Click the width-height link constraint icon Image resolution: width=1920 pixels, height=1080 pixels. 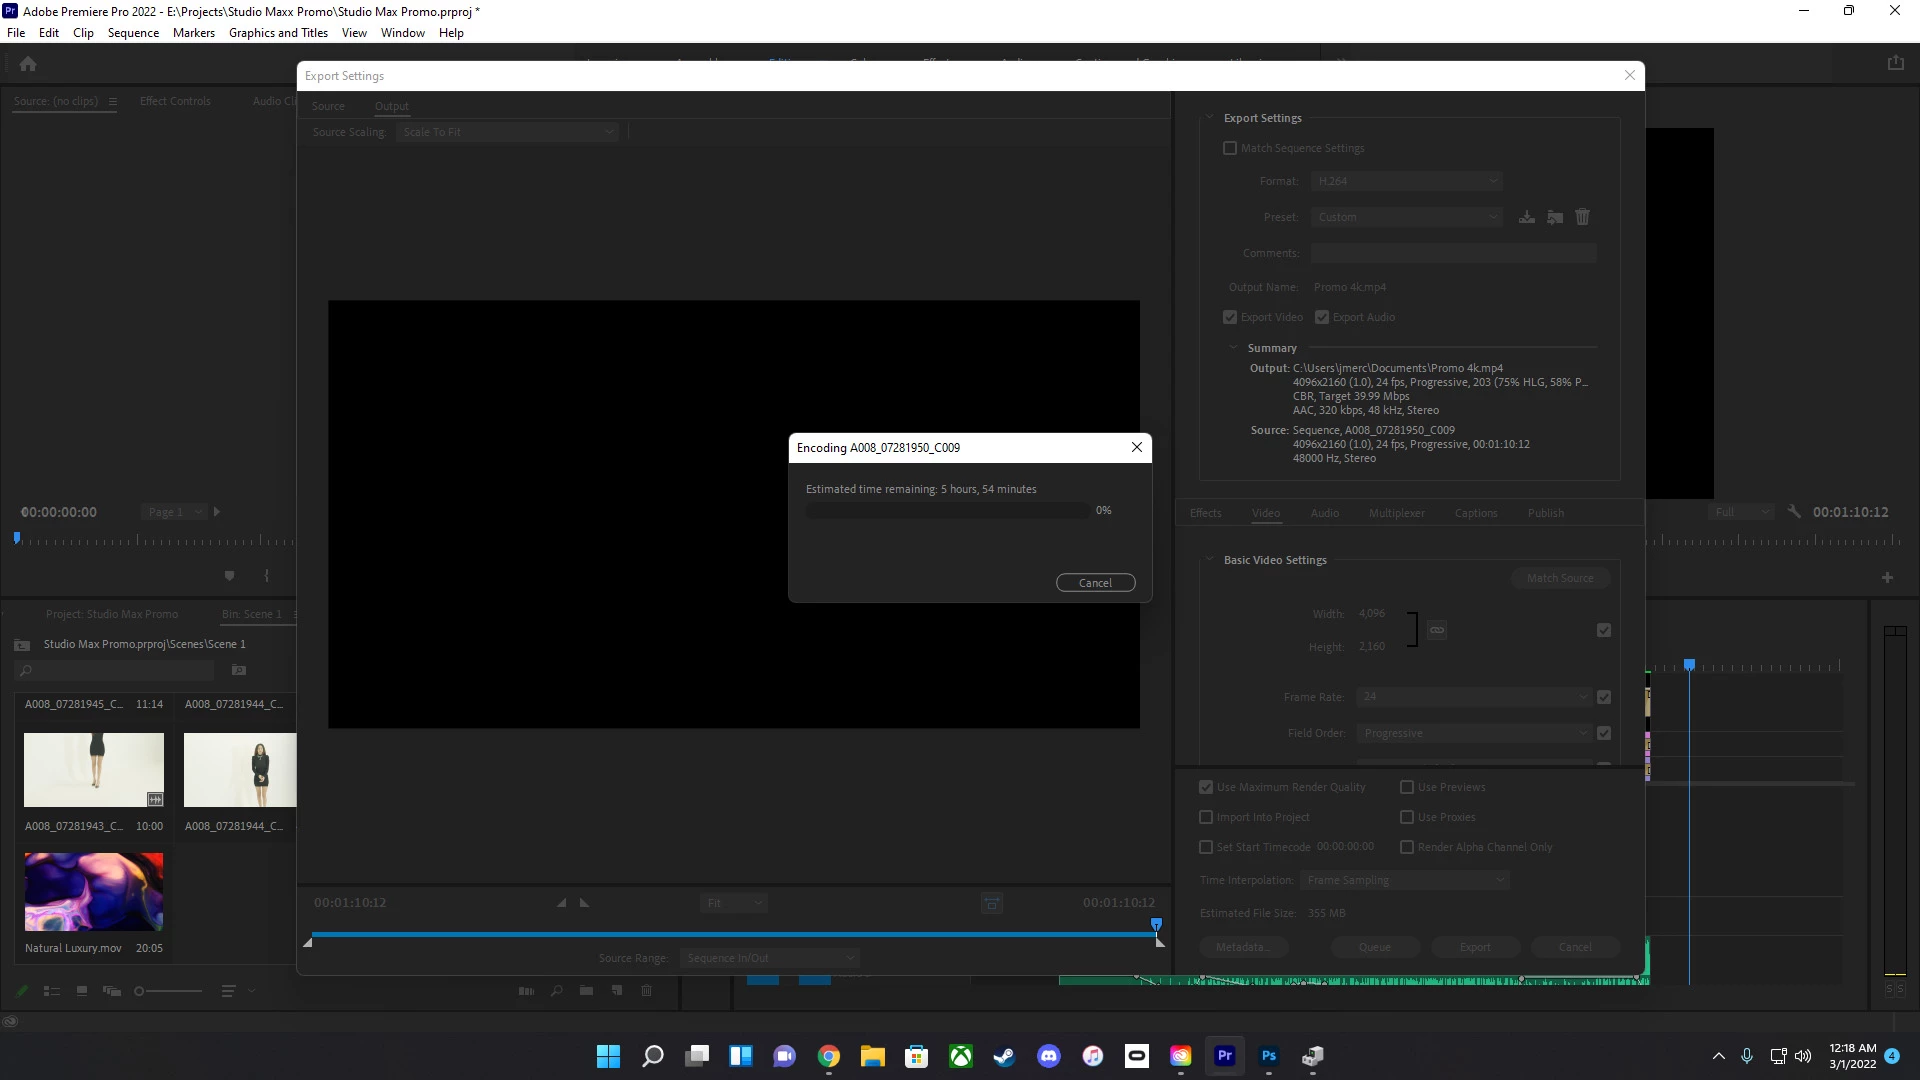1437,630
